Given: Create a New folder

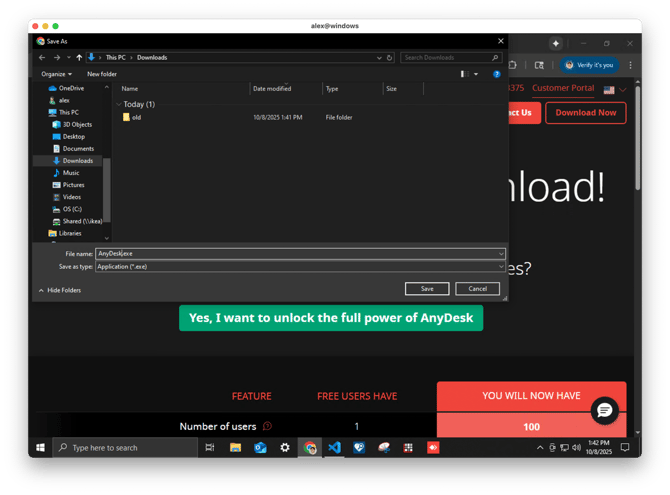Looking at the screenshot, I should [x=102, y=74].
